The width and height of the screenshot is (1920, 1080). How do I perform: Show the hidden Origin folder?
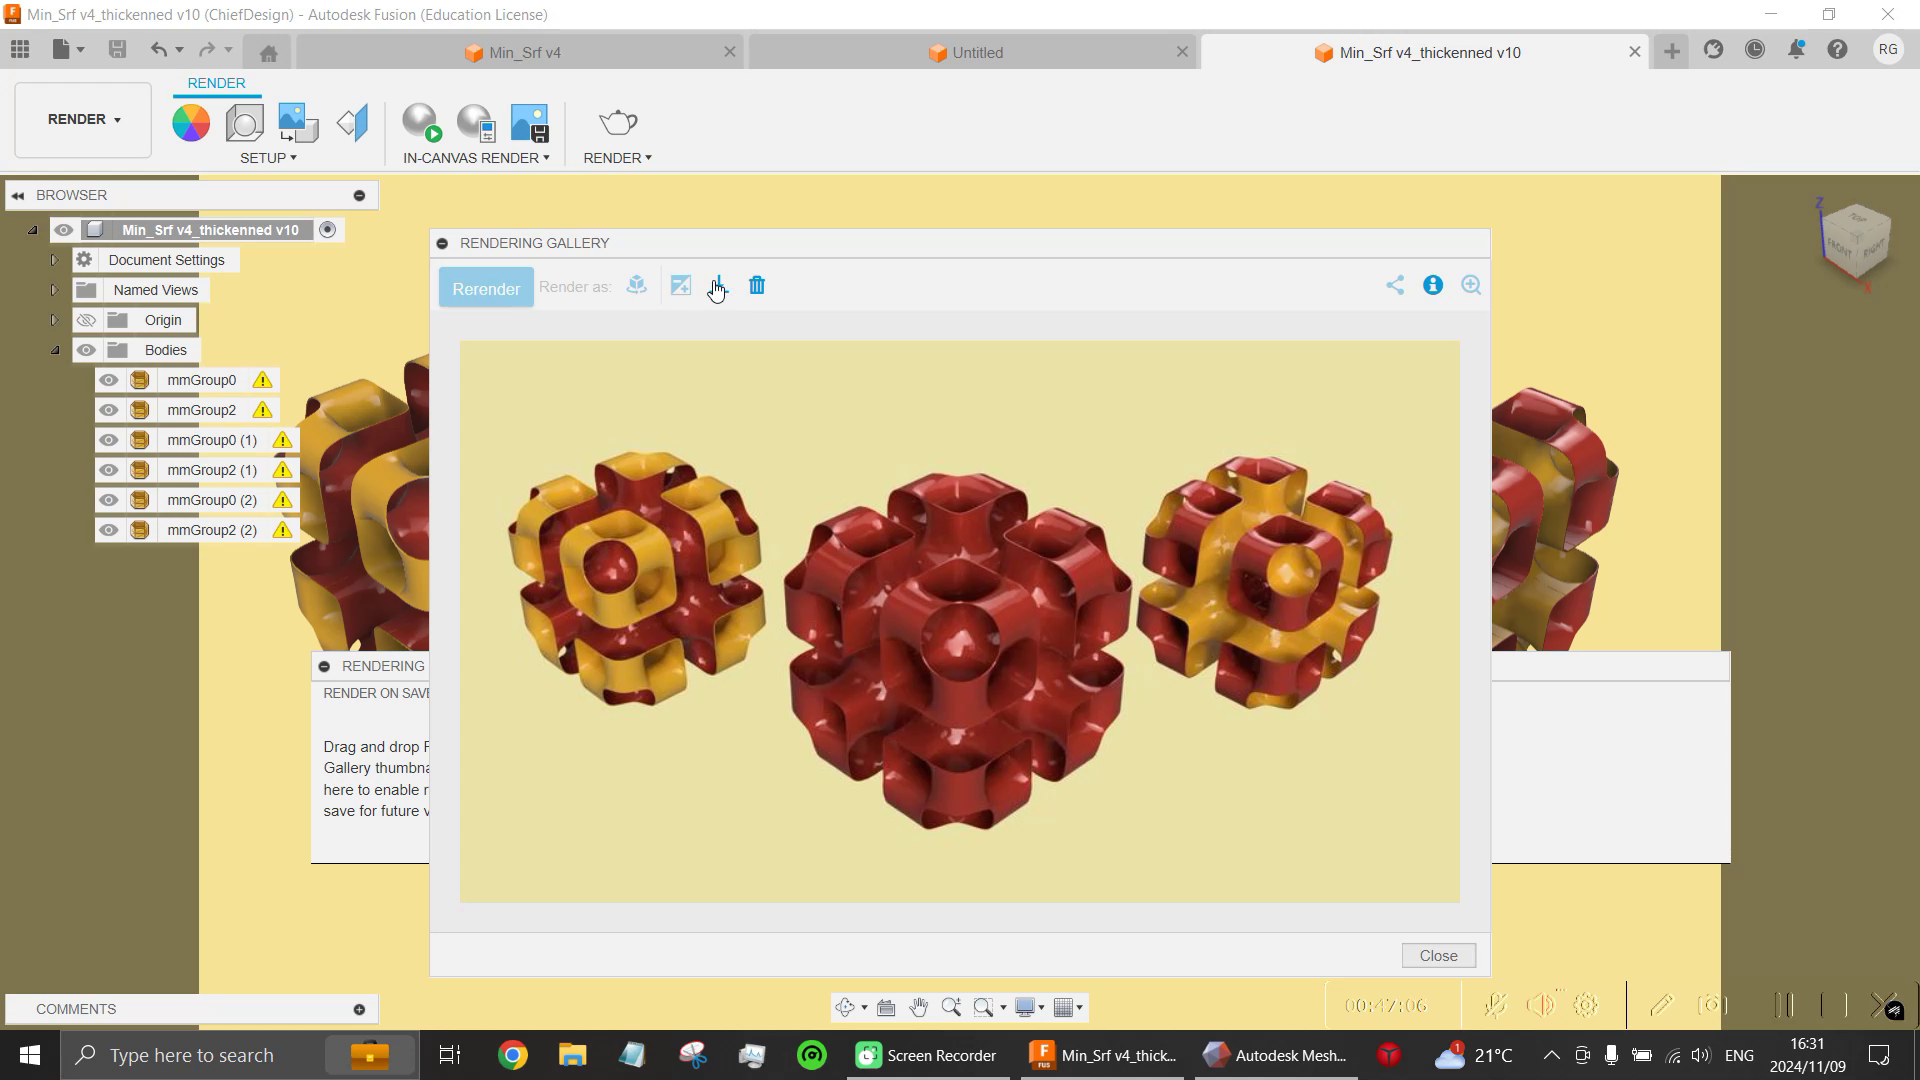pyautogui.click(x=87, y=320)
